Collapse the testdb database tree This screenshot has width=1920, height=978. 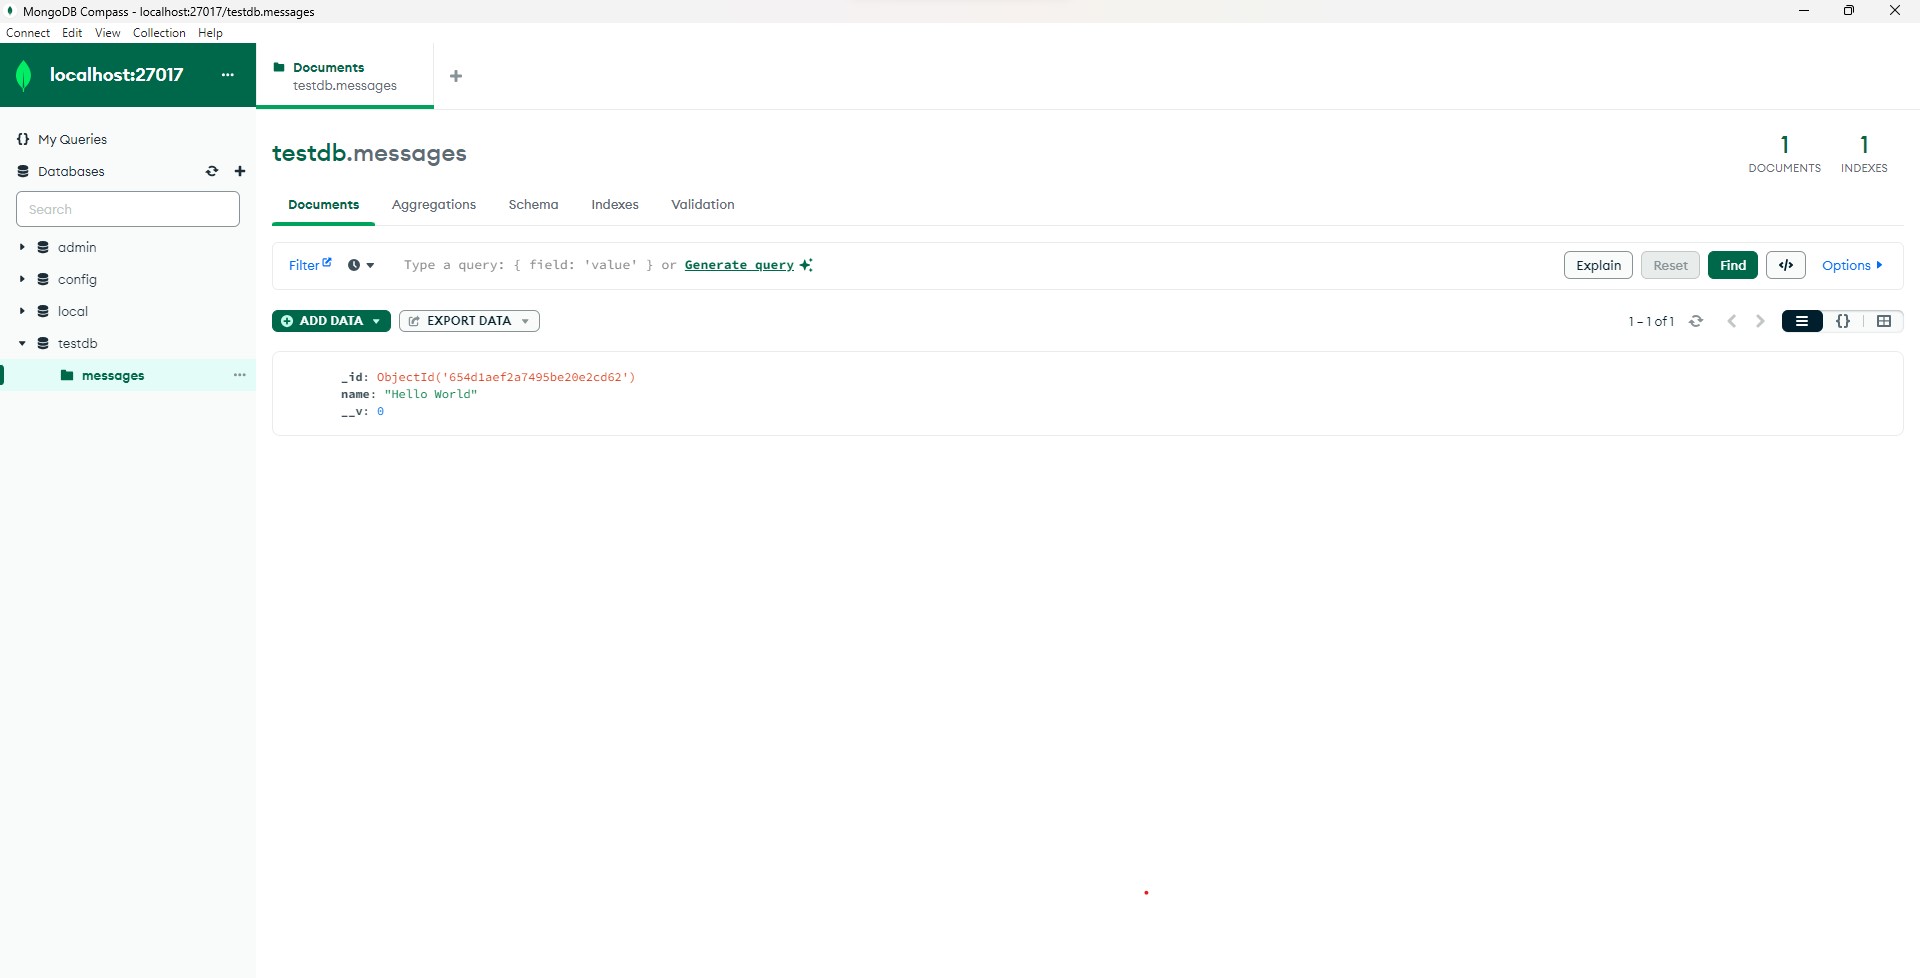click(x=22, y=343)
